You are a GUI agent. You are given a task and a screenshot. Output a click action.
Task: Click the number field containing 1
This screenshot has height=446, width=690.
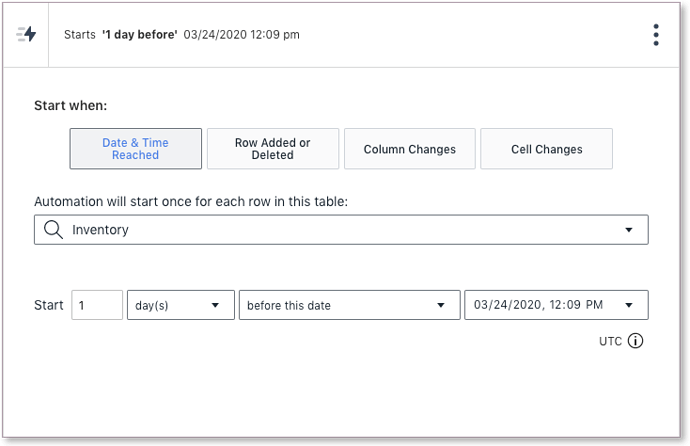(97, 305)
